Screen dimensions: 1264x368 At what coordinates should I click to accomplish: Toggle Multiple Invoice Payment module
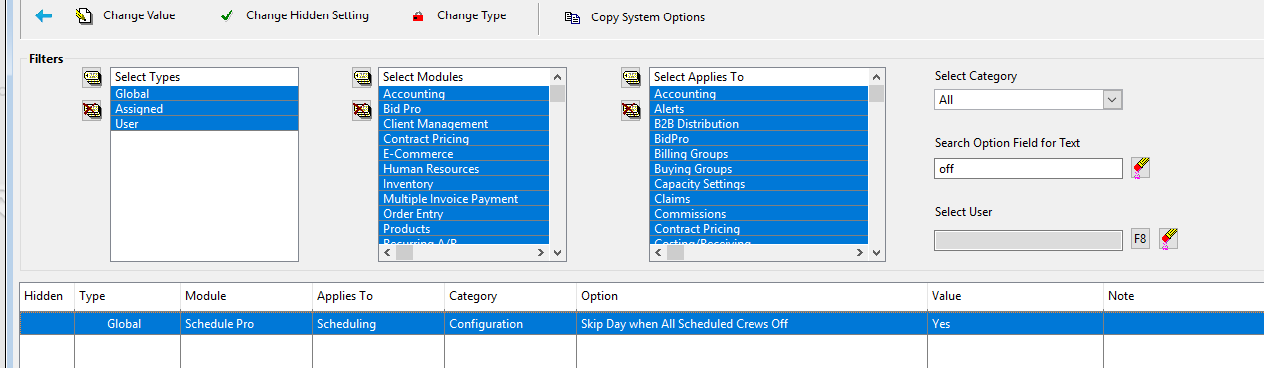(464, 199)
